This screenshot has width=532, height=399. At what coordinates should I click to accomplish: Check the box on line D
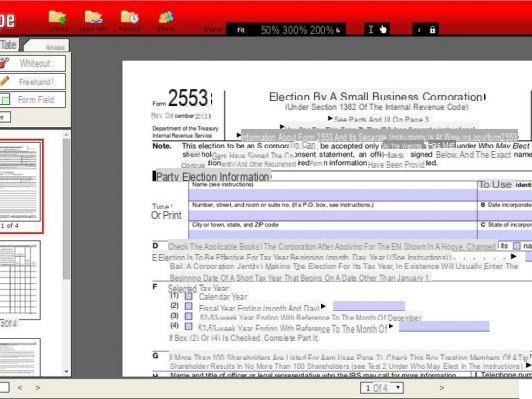tap(516, 246)
